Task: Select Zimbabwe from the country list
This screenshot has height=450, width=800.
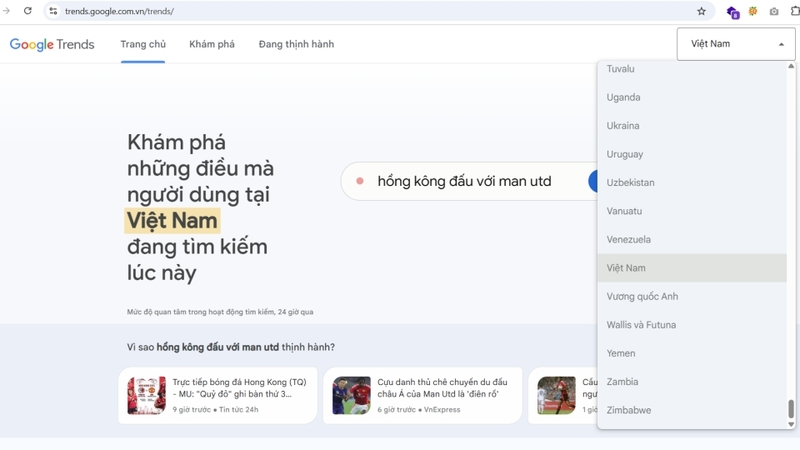Action: pyautogui.click(x=692, y=410)
